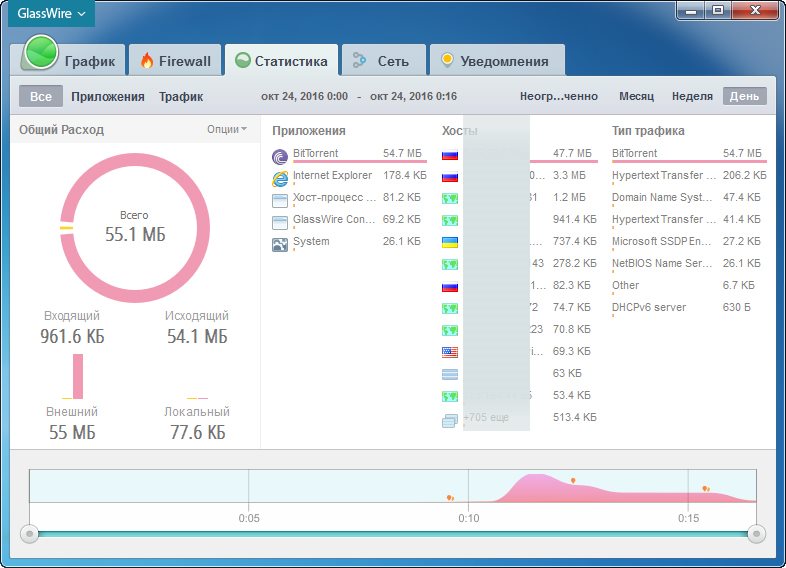Click the network icon beside 941.4 КБ

point(450,221)
